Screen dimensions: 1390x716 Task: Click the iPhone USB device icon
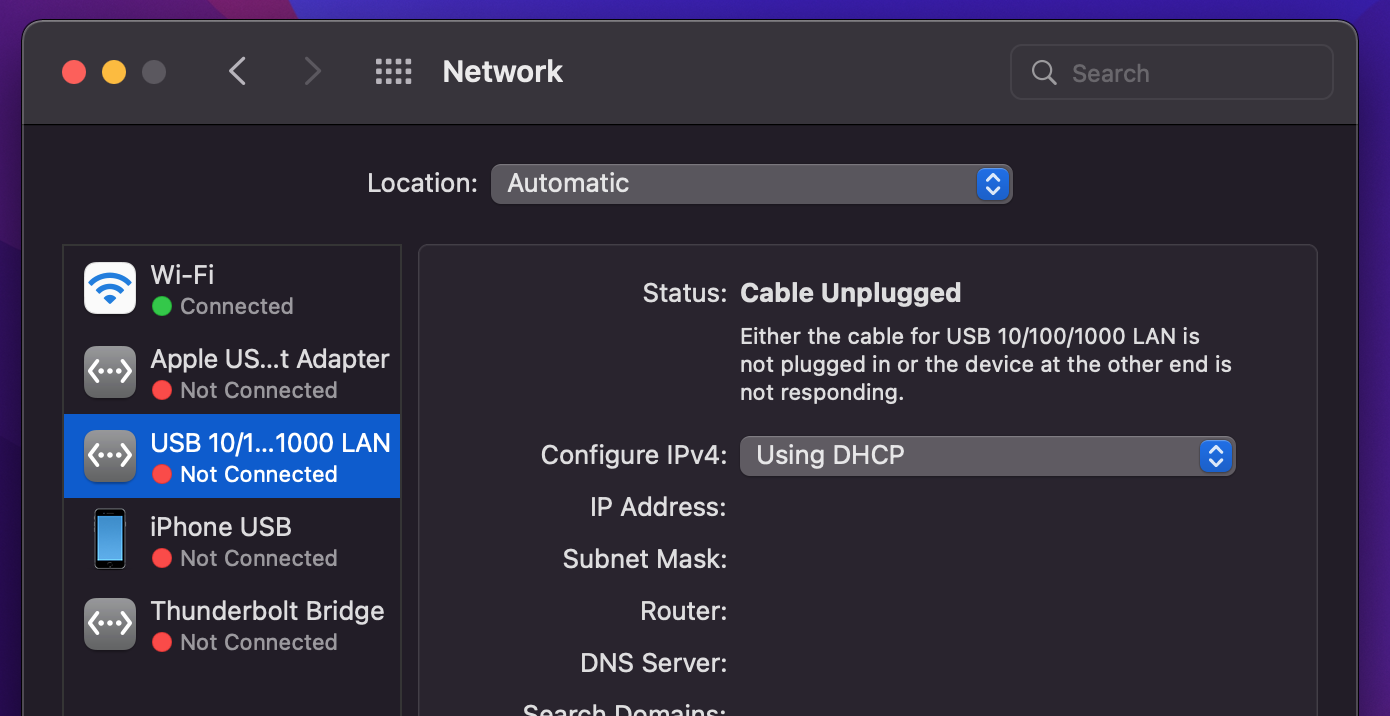coord(110,539)
